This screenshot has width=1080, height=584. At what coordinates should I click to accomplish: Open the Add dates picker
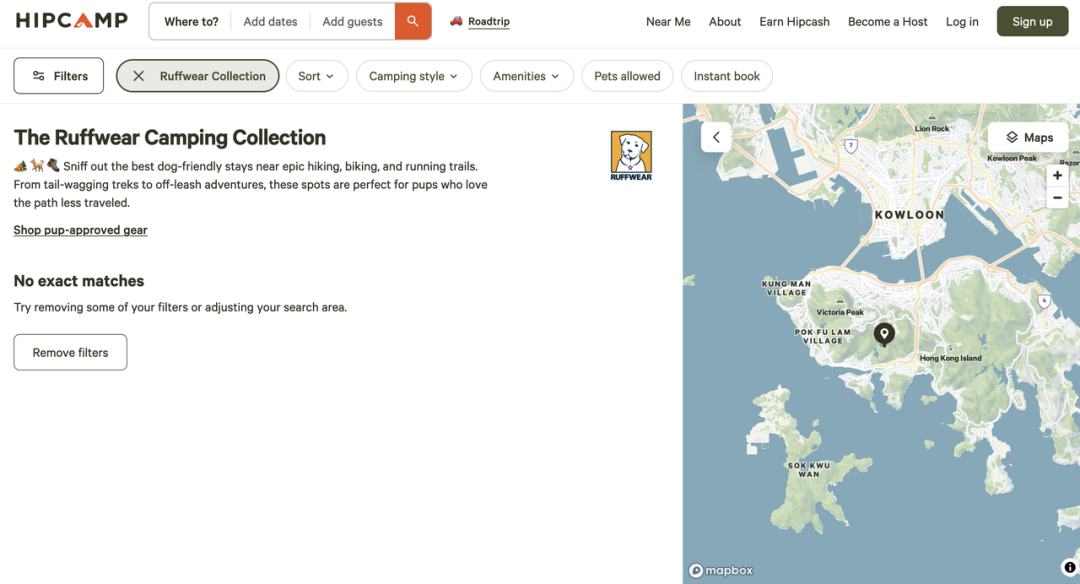(270, 21)
